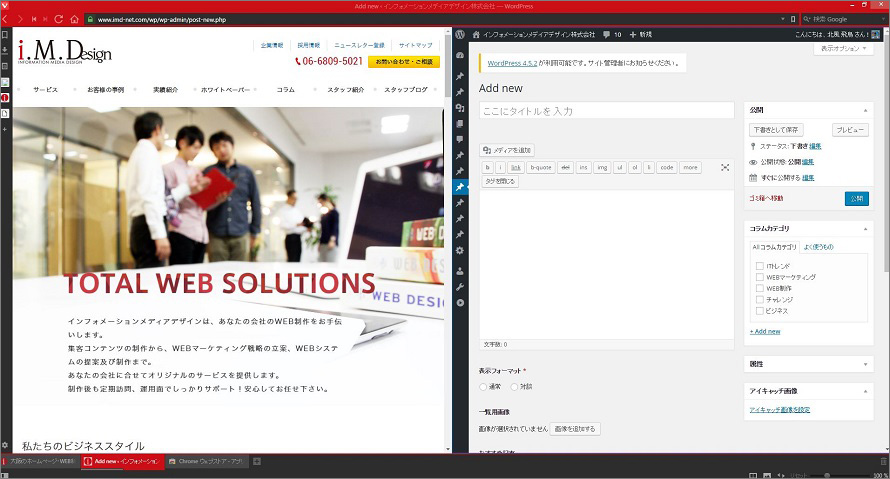The image size is (890, 479).
Task: Switch to the よく使うもの category tab
Action: pyautogui.click(x=818, y=247)
